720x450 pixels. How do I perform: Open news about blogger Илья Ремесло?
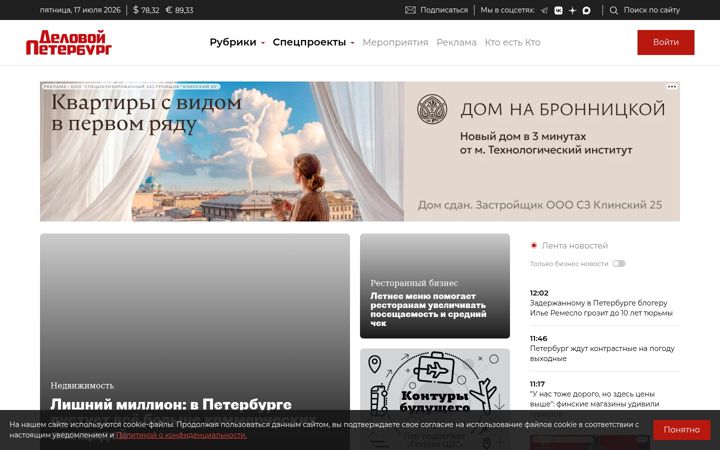(601, 308)
